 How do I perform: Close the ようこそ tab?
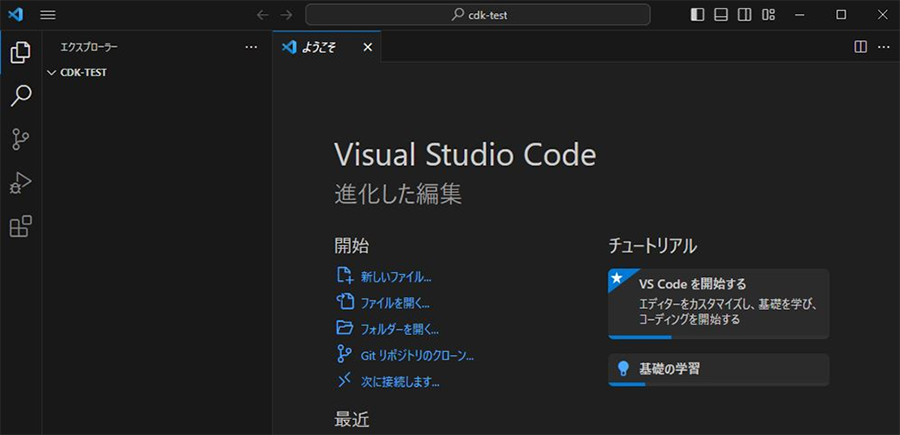tap(368, 47)
